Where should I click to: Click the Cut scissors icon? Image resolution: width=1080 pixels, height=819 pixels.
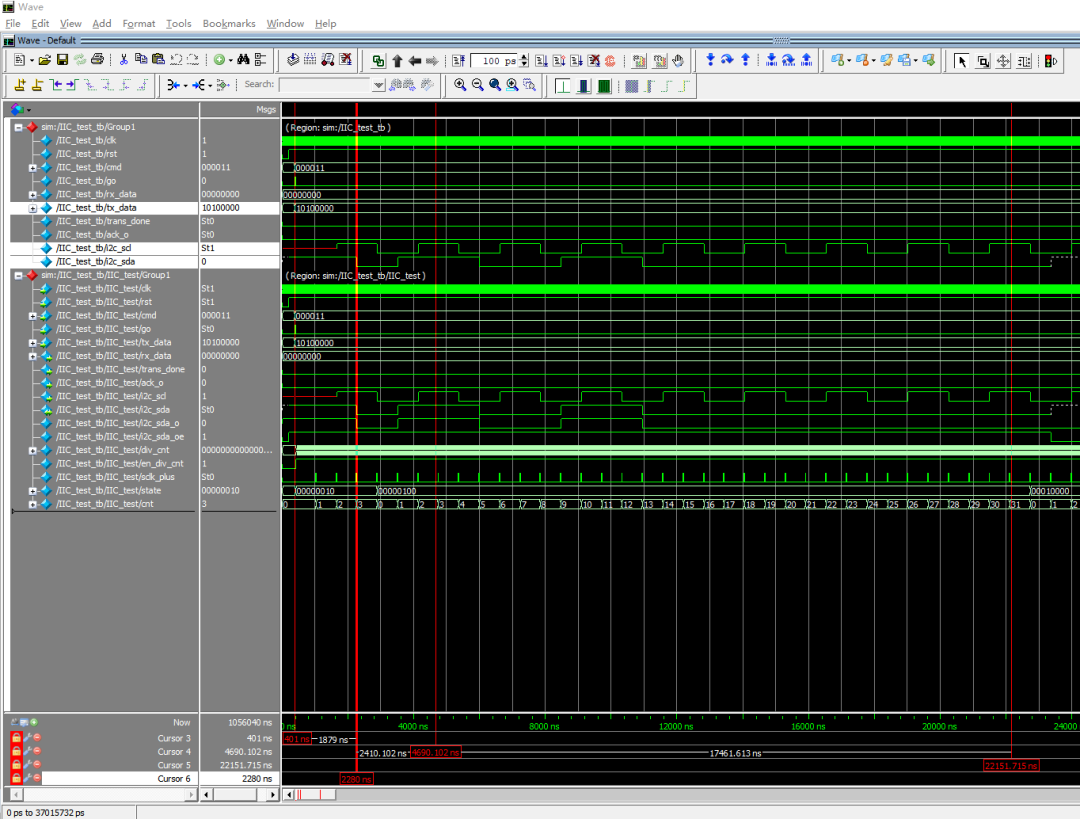tap(124, 60)
